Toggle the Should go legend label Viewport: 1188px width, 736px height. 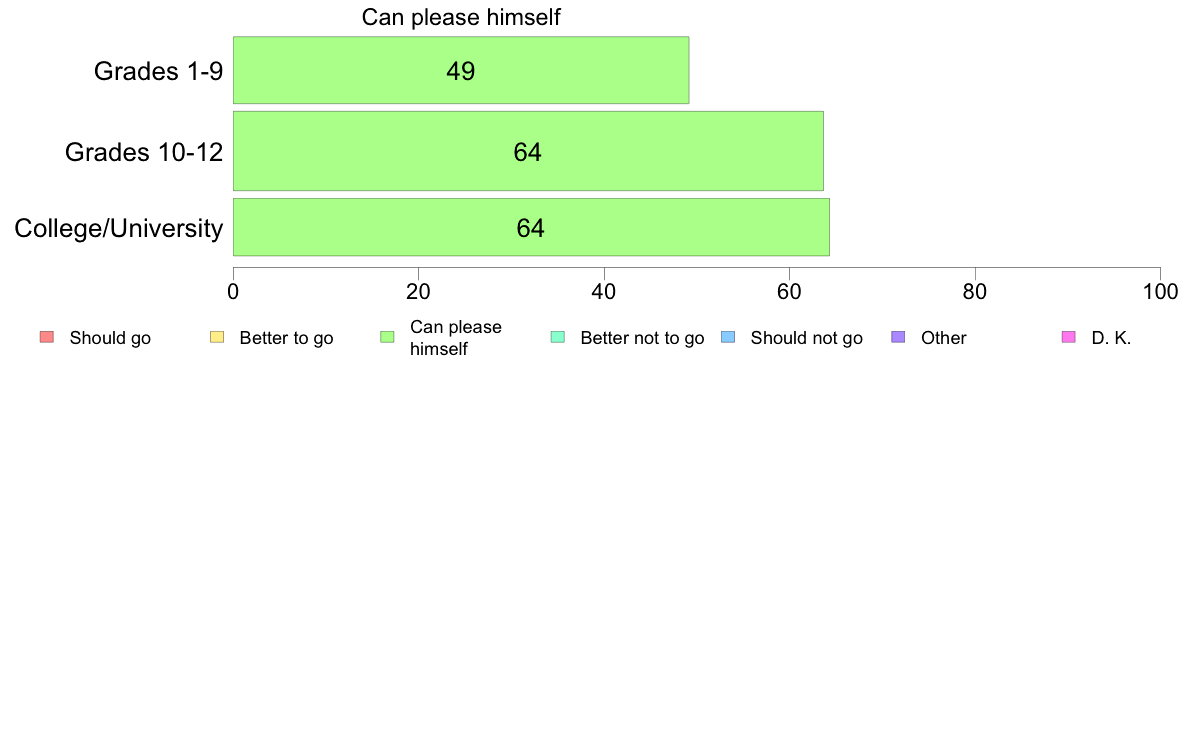tap(110, 338)
